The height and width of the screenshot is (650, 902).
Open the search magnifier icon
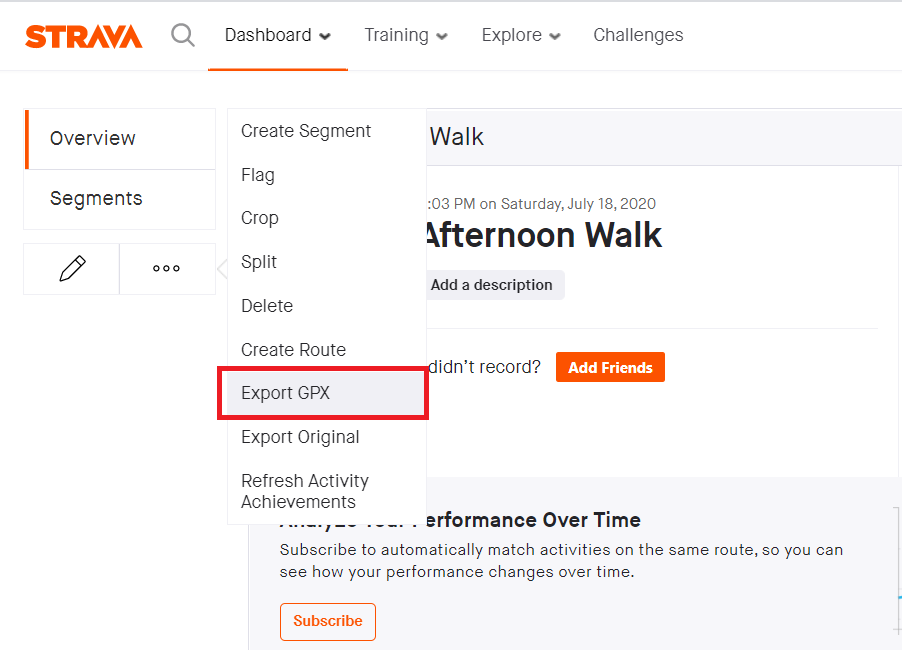tap(183, 36)
